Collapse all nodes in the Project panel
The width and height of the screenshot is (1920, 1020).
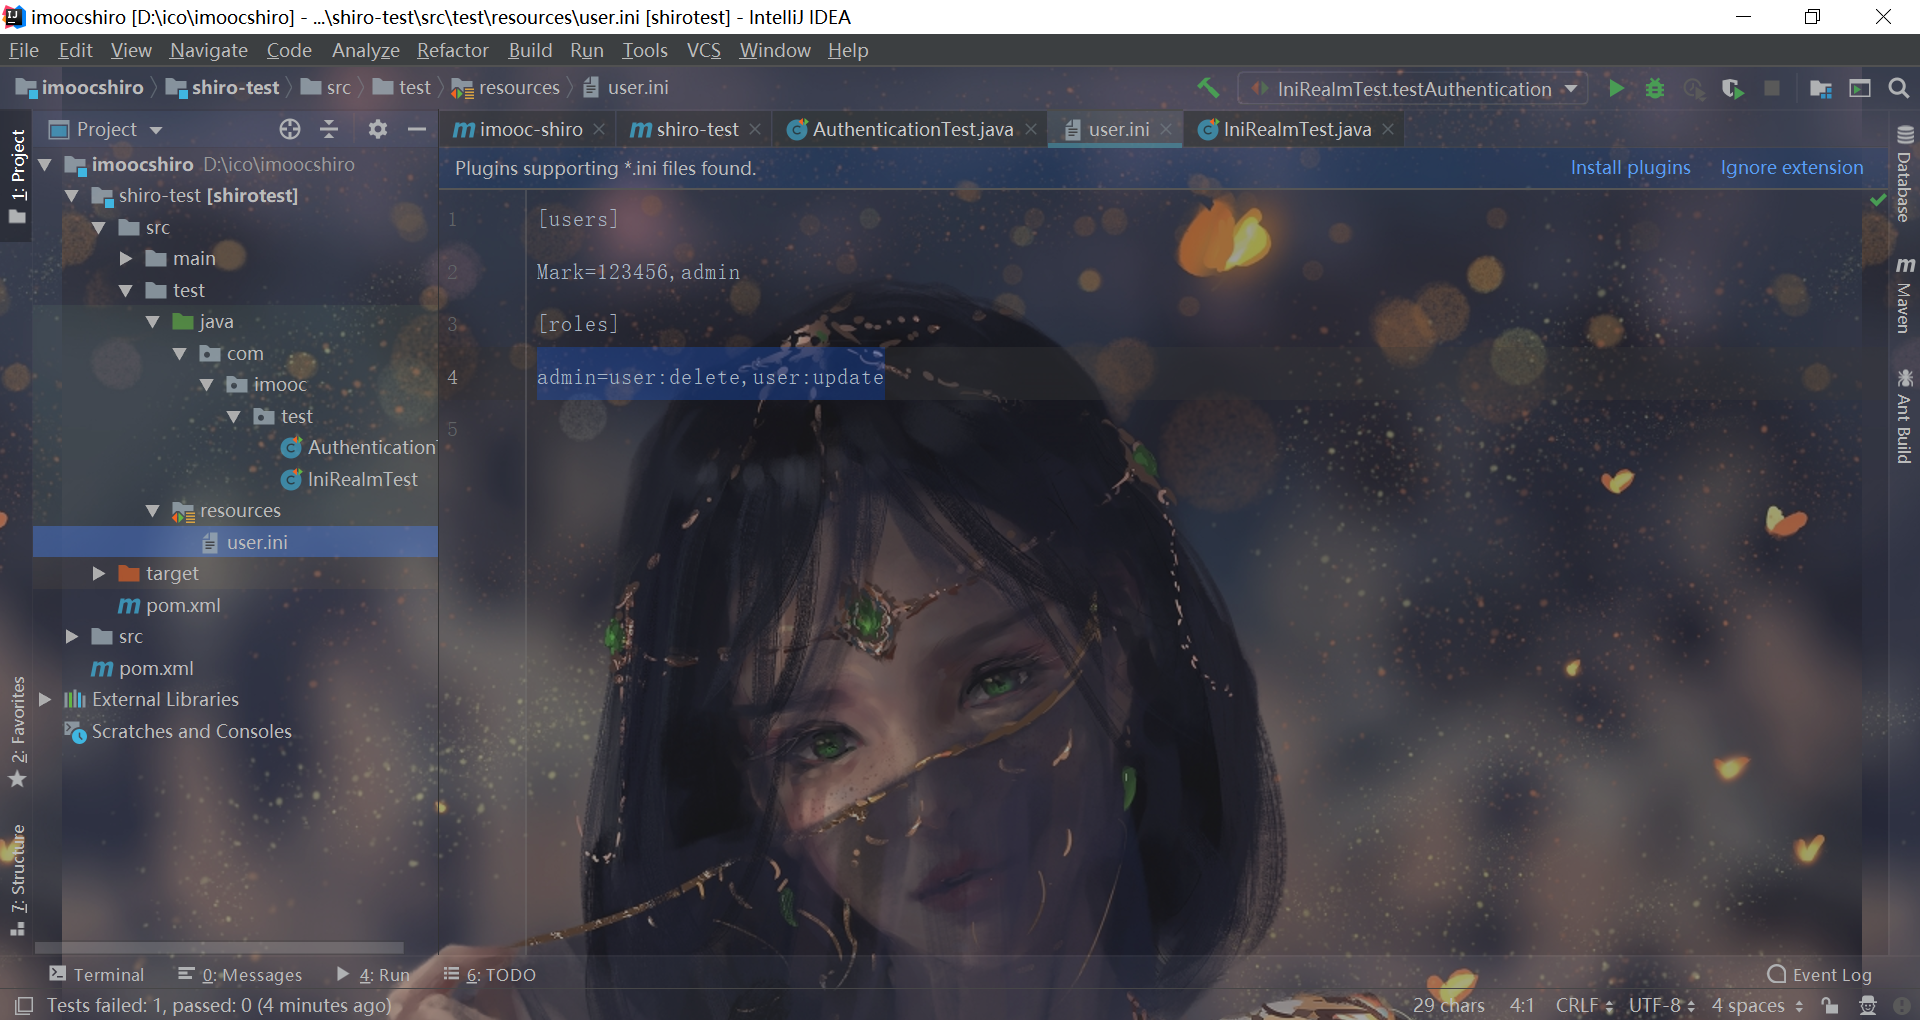329,129
